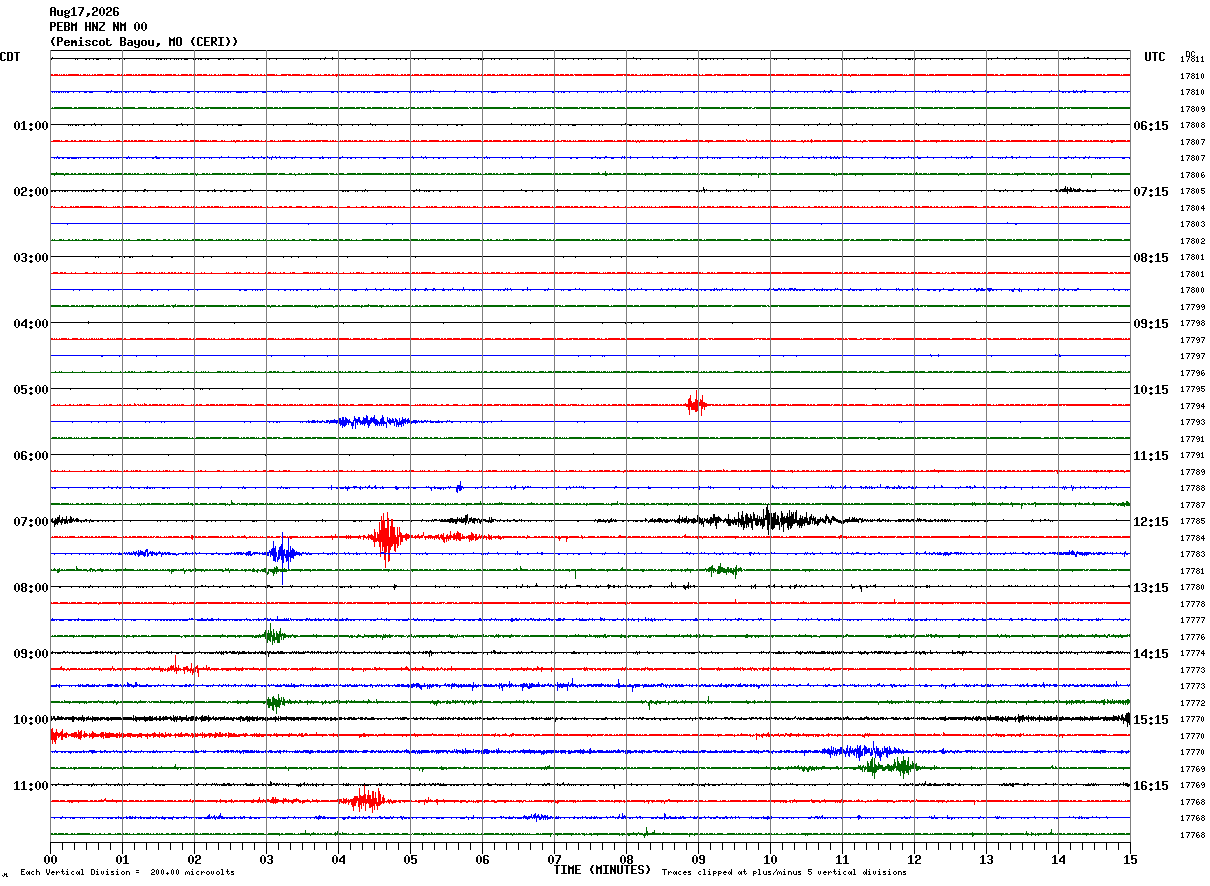Image resolution: width=1210 pixels, height=886 pixels.
Task: Click the big red spike below 07:00 trace
Action: [387, 537]
